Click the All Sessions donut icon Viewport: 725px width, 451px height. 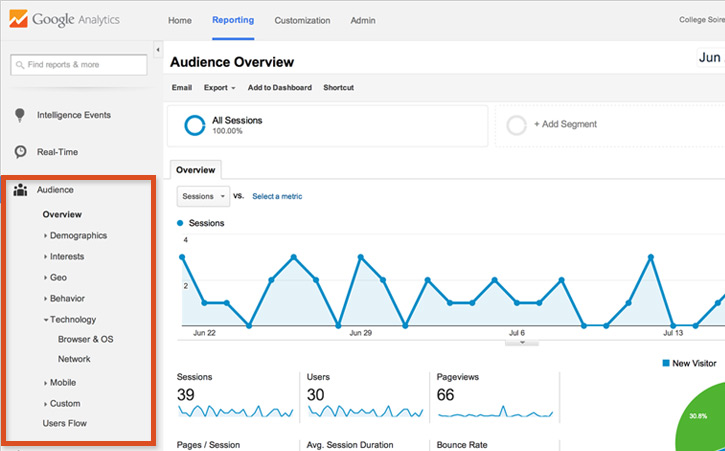tap(194, 126)
